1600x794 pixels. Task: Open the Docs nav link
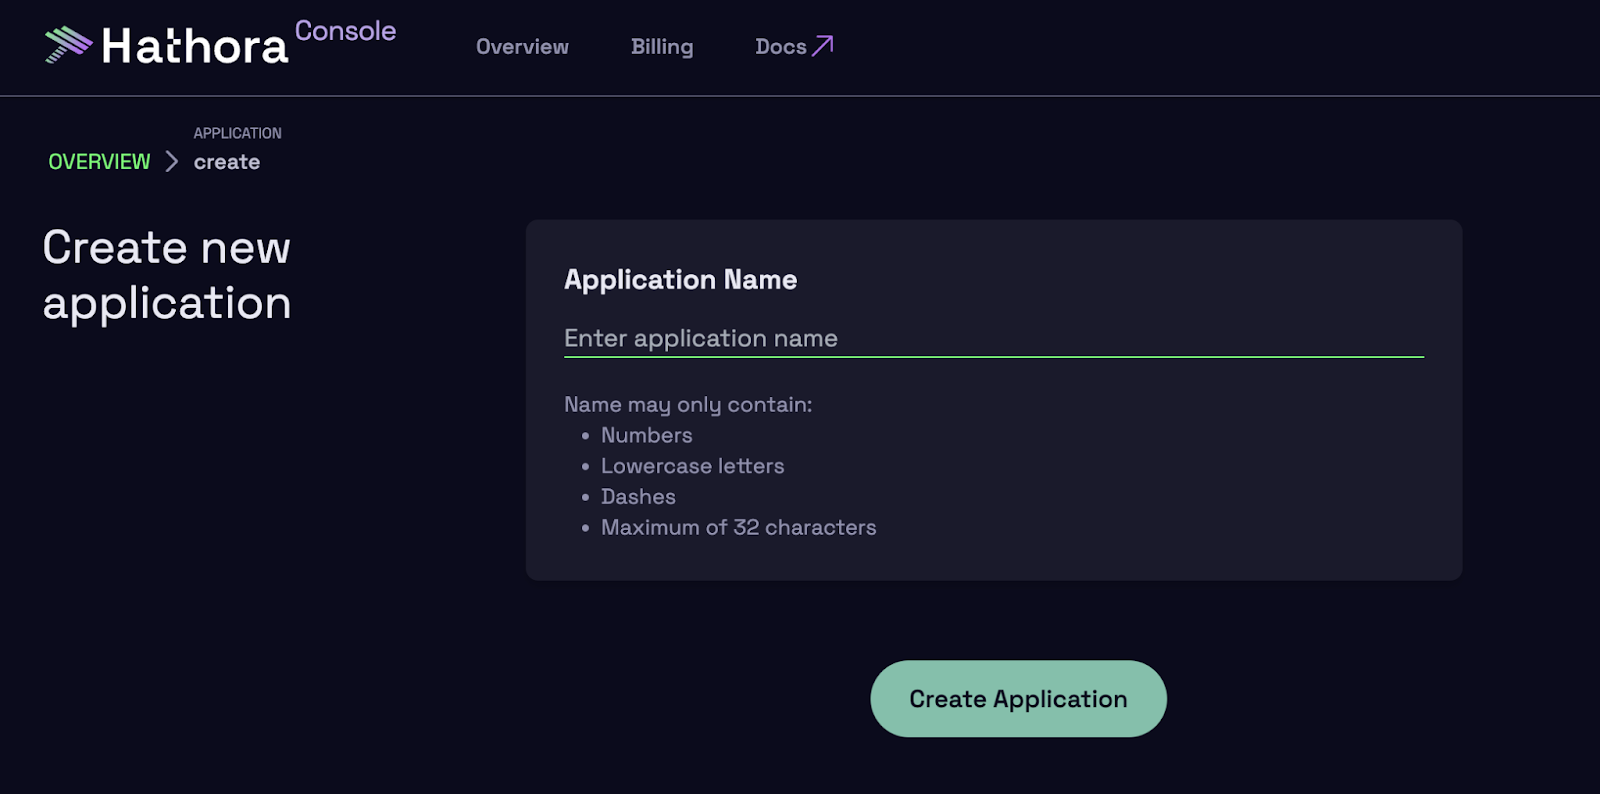point(794,47)
